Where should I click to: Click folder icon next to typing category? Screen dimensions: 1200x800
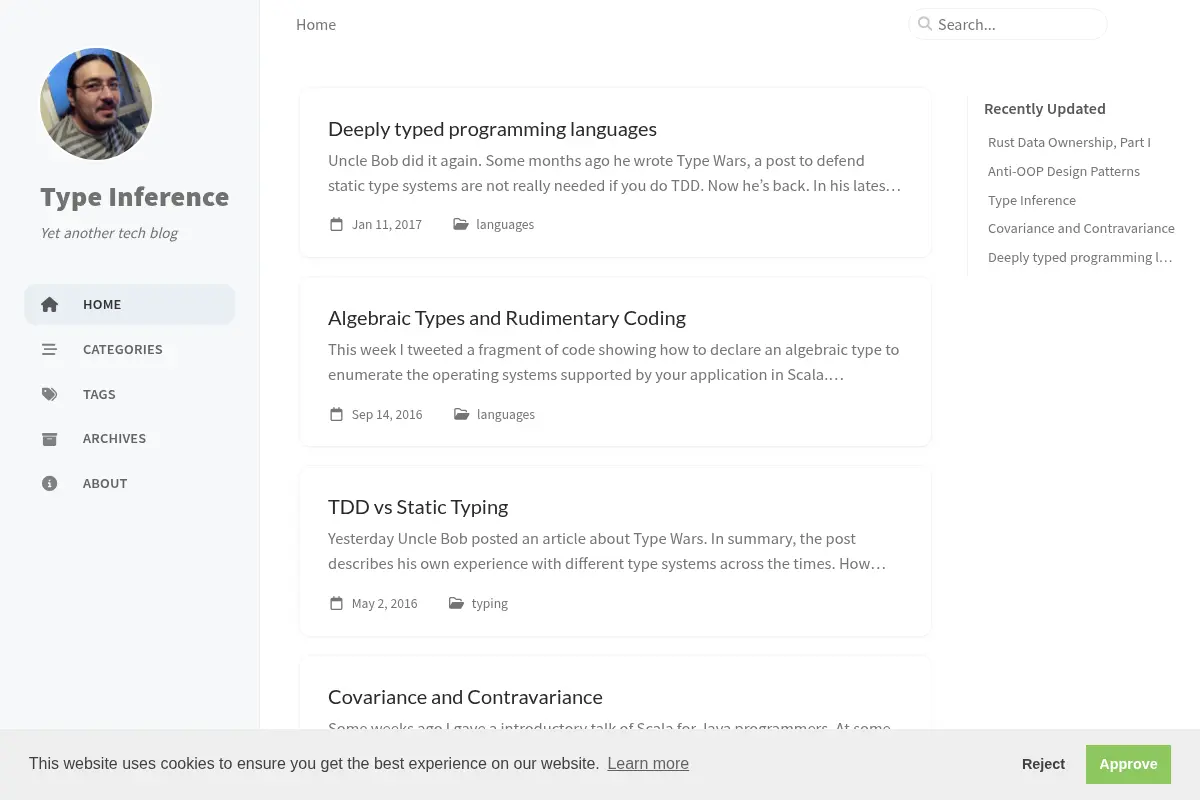(456, 603)
